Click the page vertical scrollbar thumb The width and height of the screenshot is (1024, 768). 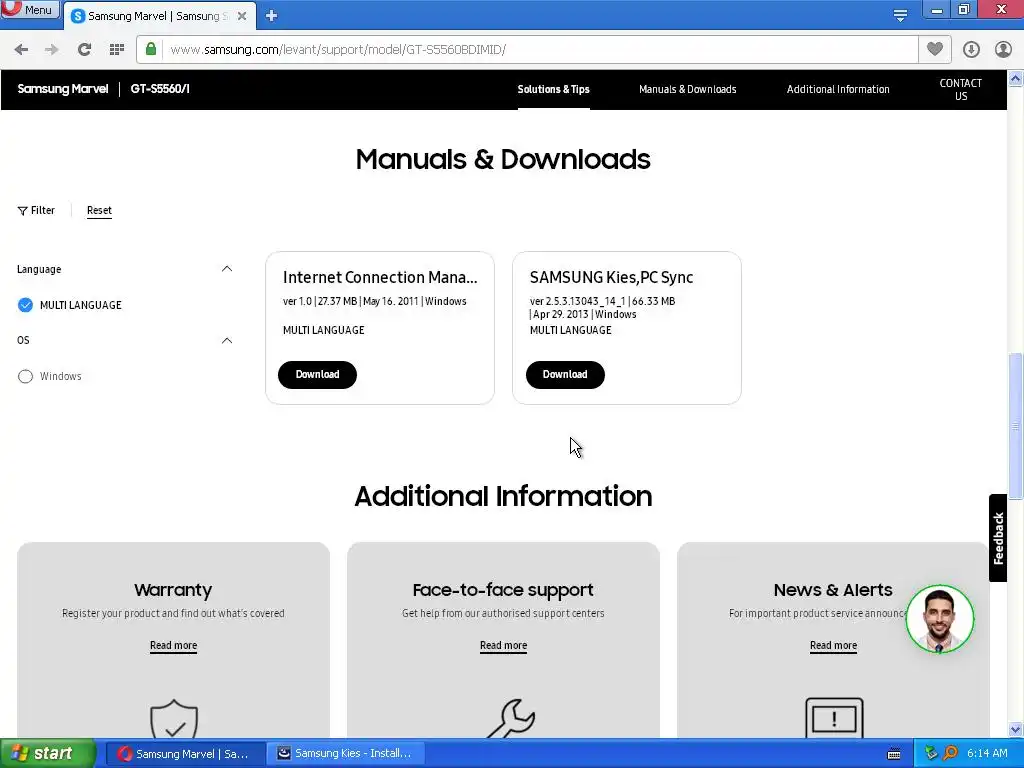click(x=1015, y=426)
